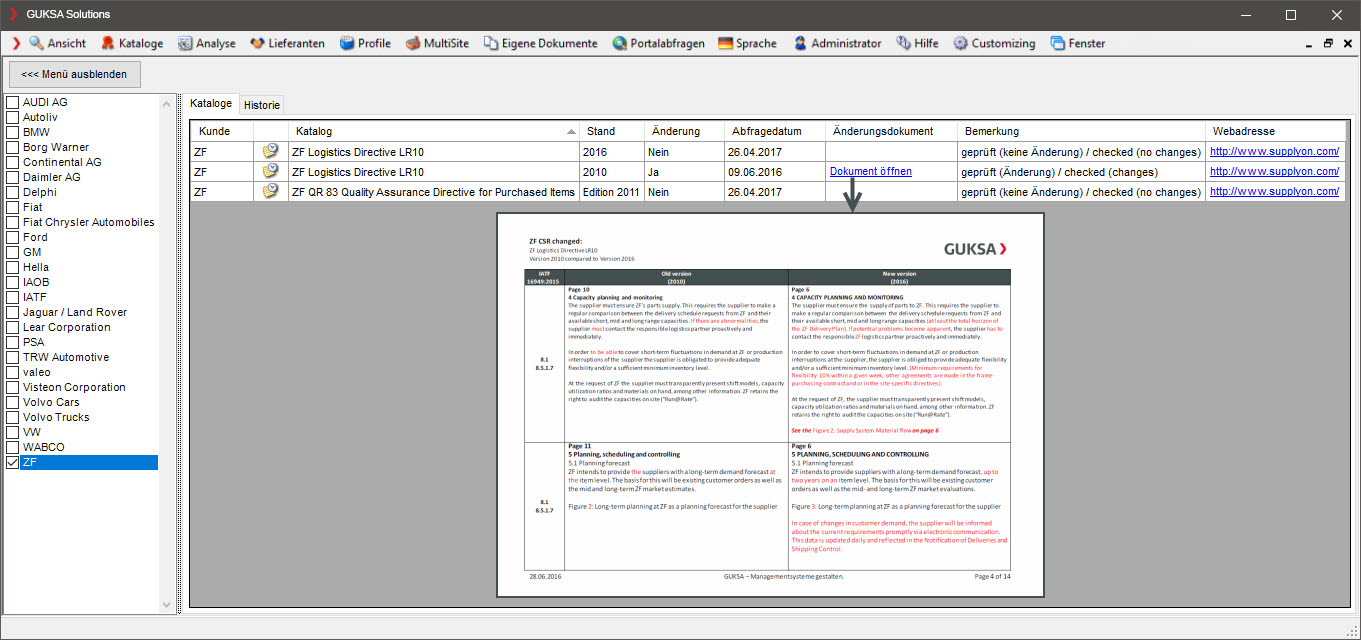Click the Administrator user icon
The width and height of the screenshot is (1361, 640).
point(800,43)
